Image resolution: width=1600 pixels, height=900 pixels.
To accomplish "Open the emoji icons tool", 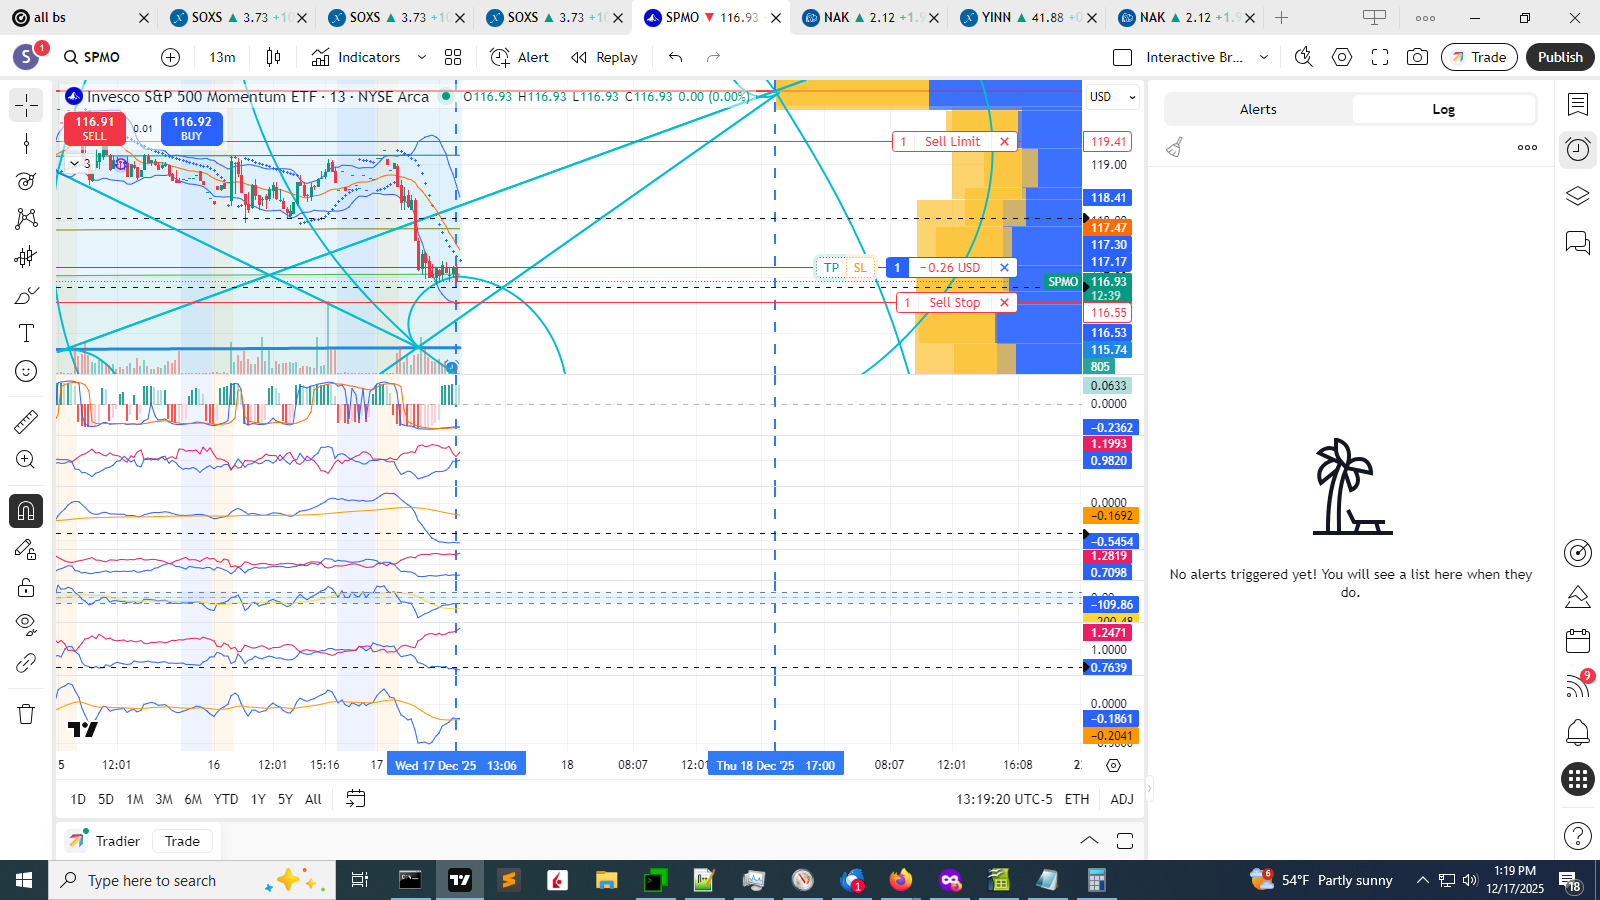I will click(26, 371).
